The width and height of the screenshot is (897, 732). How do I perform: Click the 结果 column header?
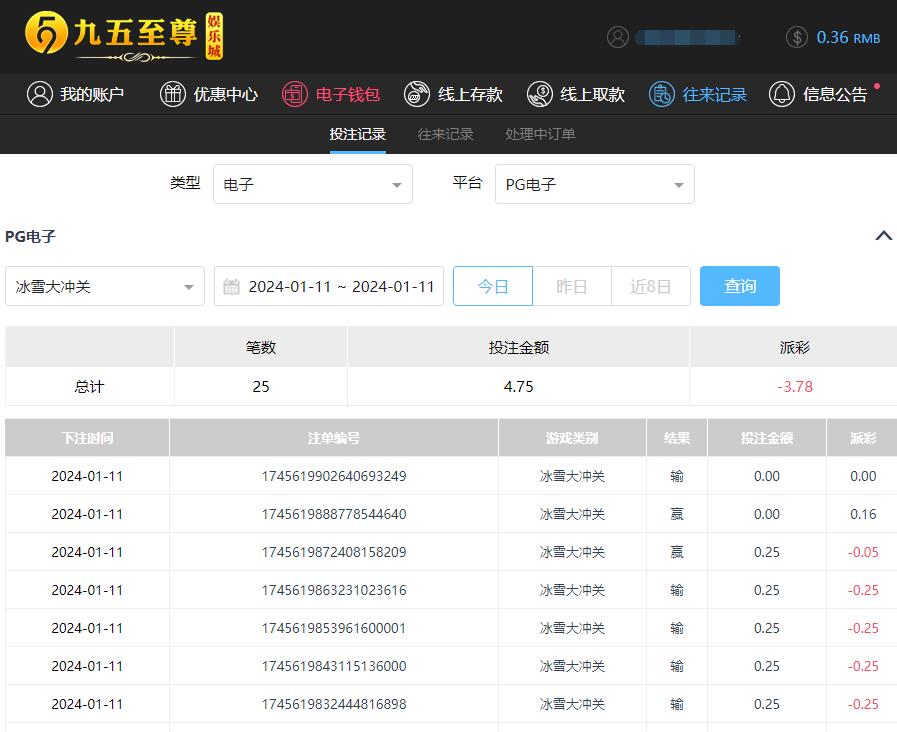pyautogui.click(x=677, y=438)
